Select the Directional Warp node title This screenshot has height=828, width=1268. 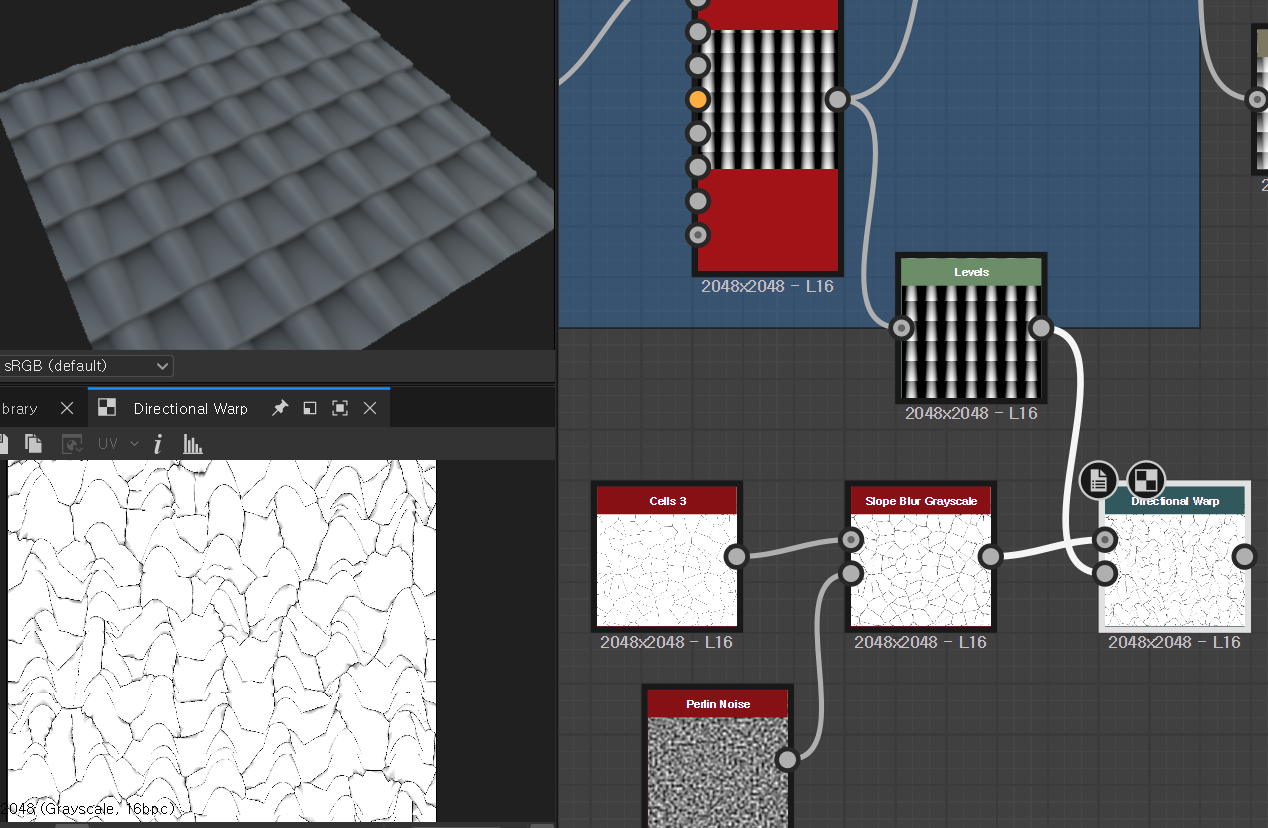(x=1175, y=501)
